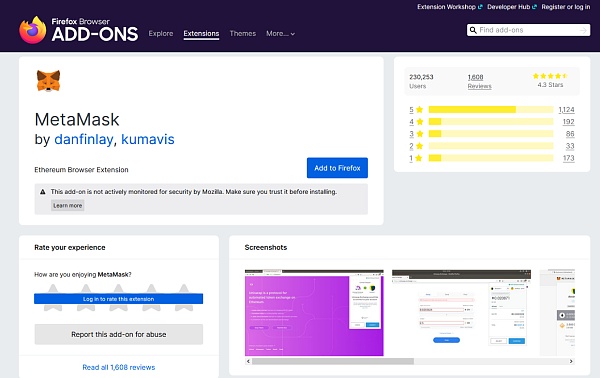Expand the More... dropdown menu
Screen dimensions: 600x378
pyautogui.click(x=280, y=34)
